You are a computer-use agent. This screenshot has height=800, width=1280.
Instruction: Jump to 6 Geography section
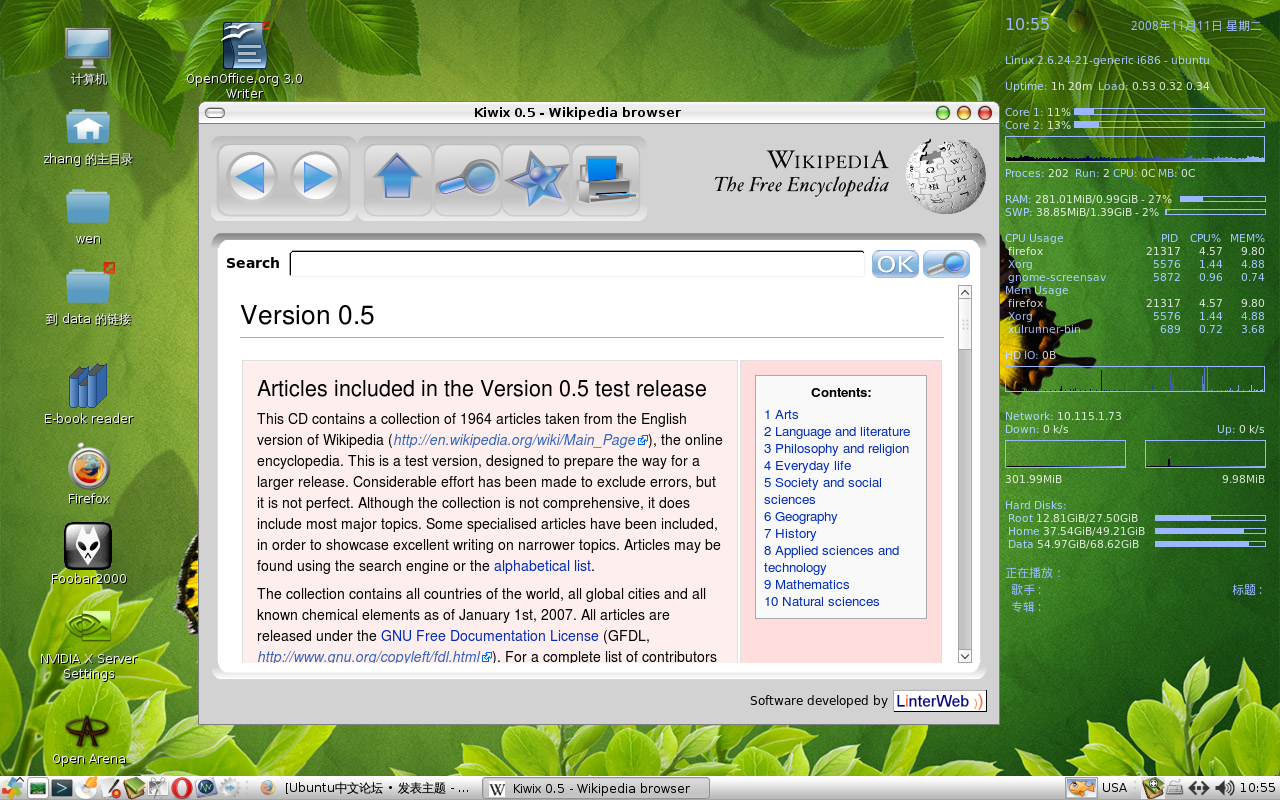(800, 516)
